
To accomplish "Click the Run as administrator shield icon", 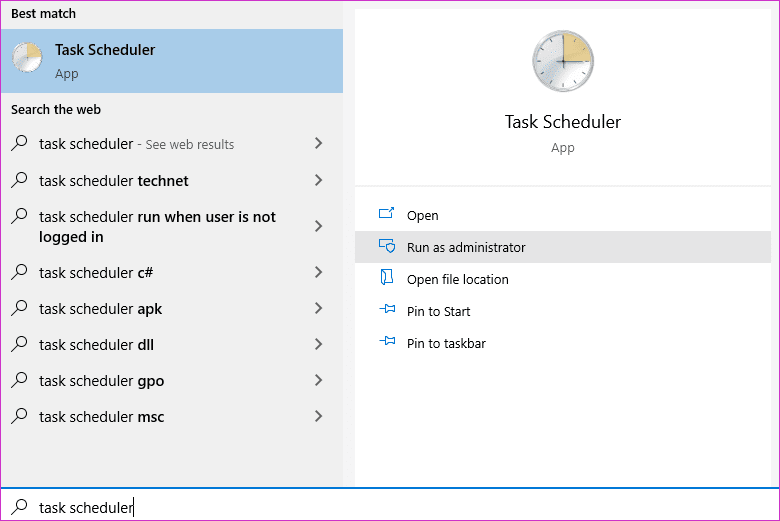I will point(387,246).
